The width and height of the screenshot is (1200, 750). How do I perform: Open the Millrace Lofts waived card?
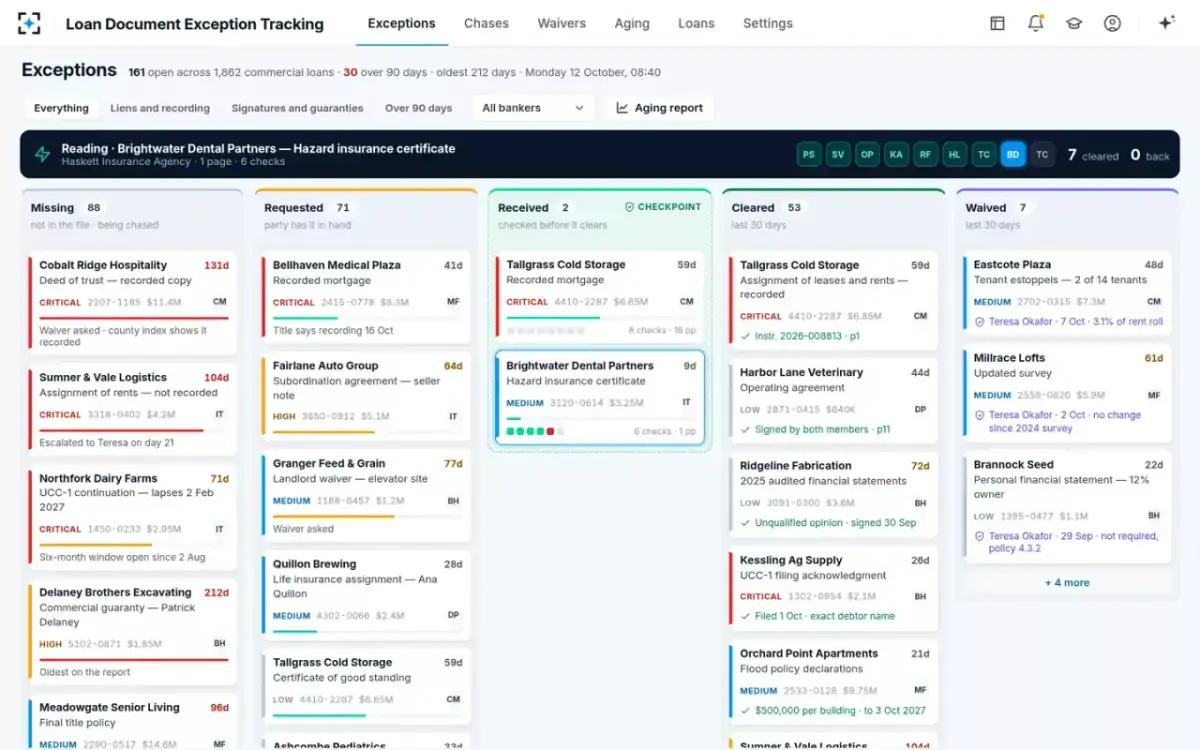click(1067, 394)
